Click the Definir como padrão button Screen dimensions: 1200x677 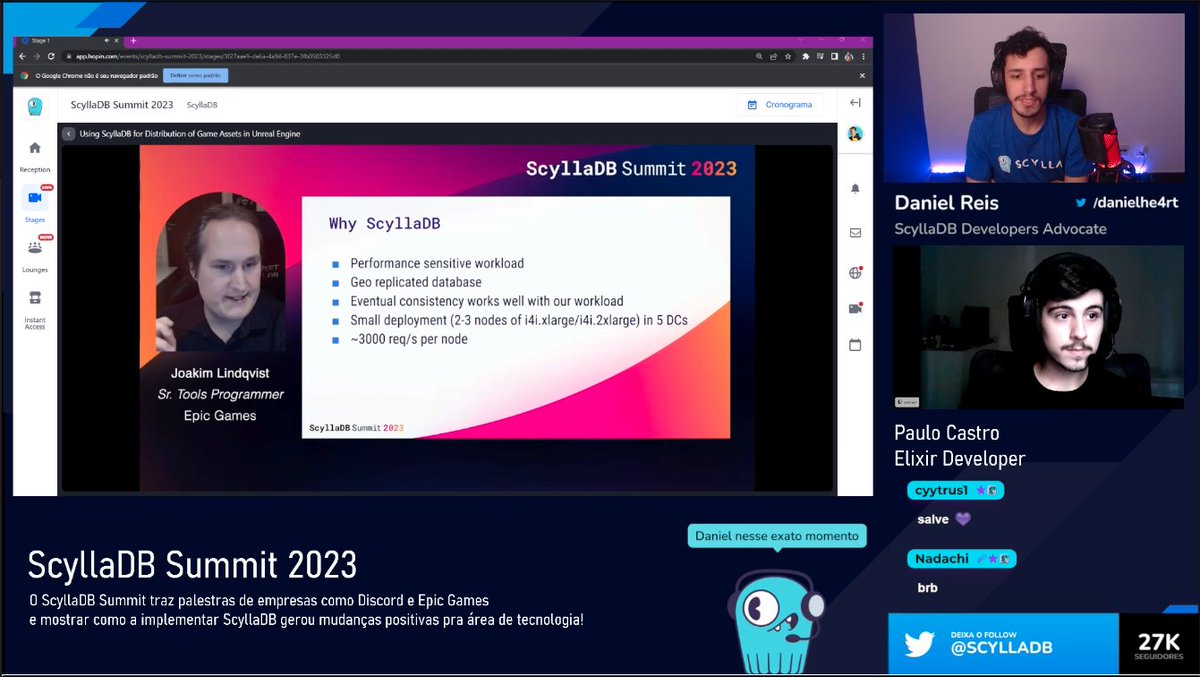pyautogui.click(x=194, y=74)
